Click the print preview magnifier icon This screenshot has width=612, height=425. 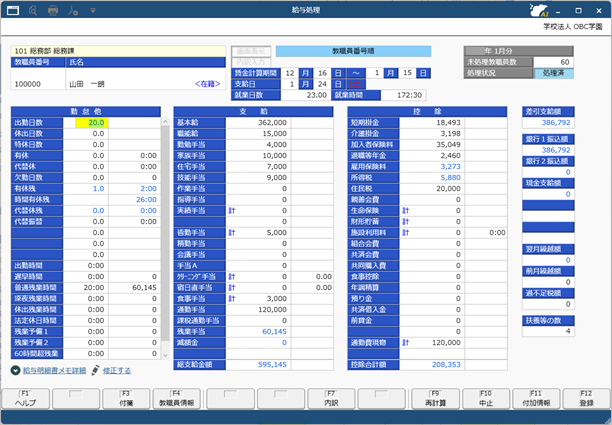click(x=33, y=11)
